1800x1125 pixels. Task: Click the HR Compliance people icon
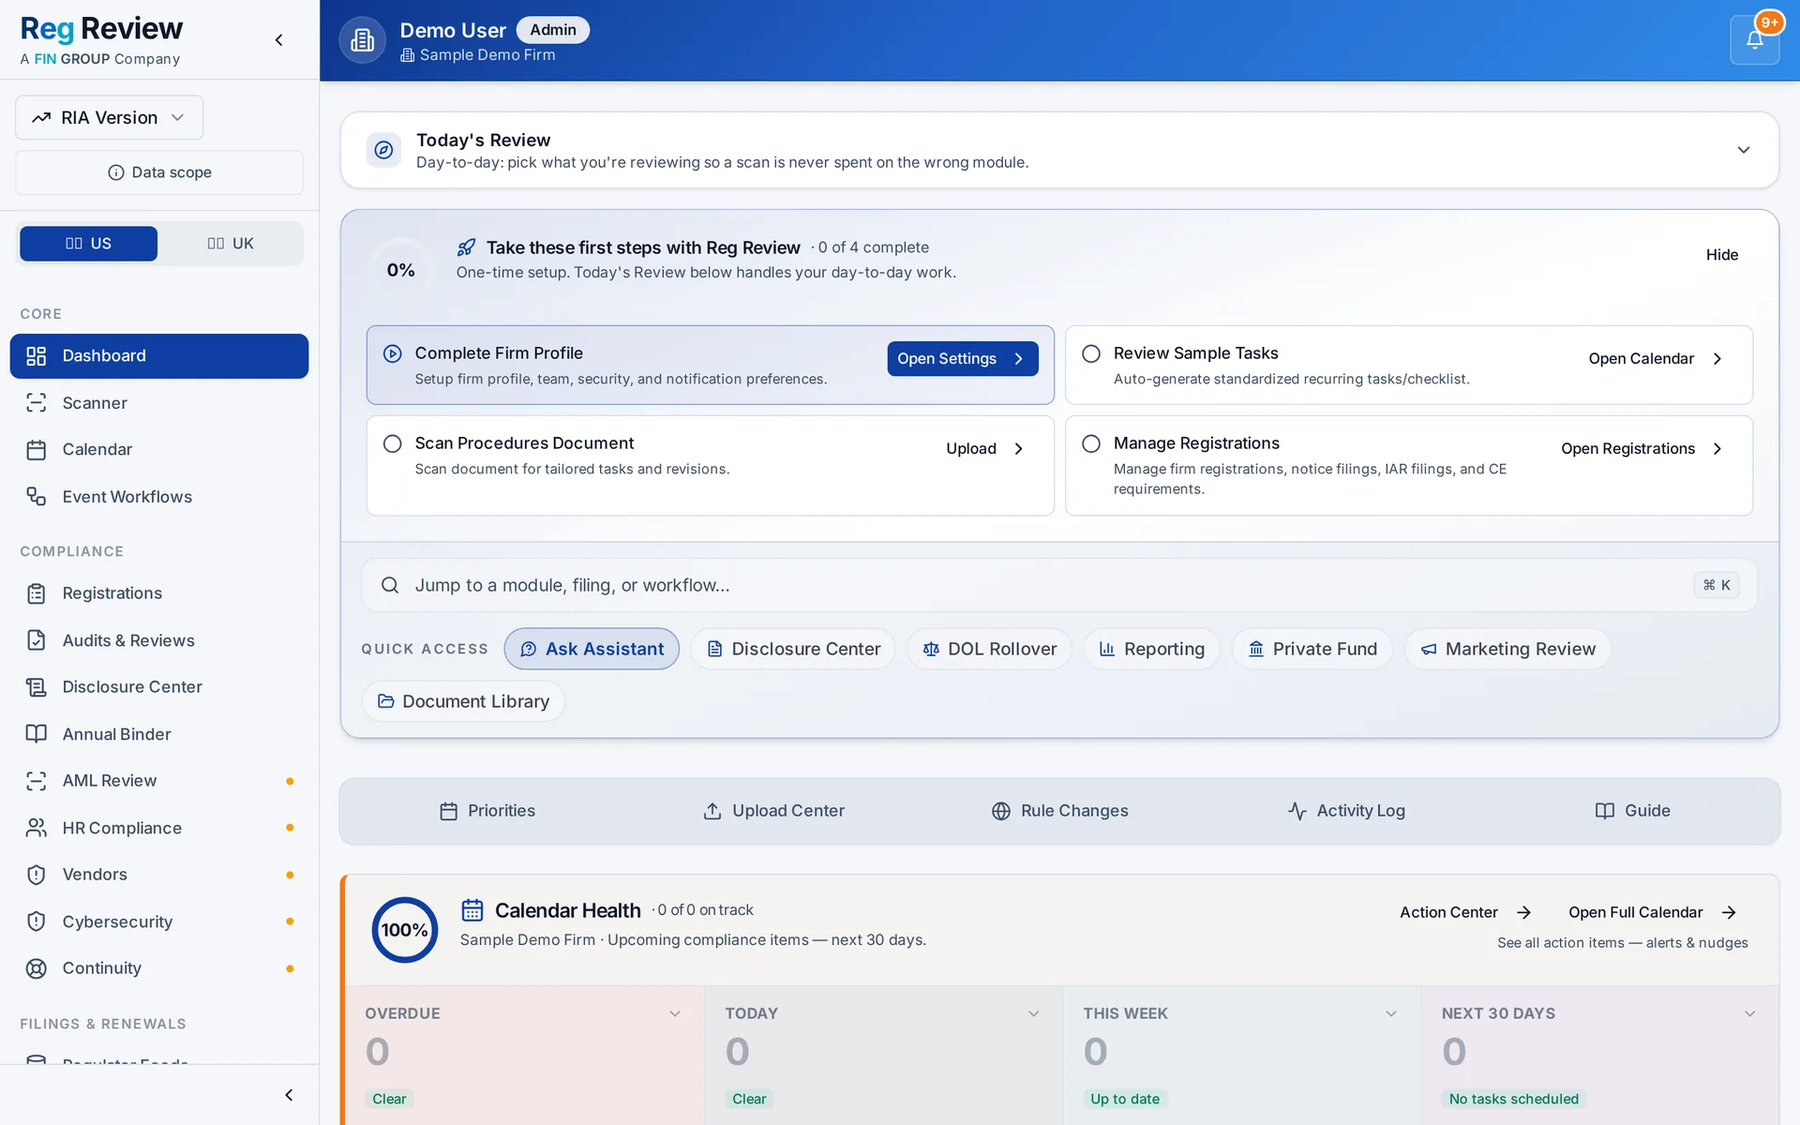[x=36, y=828]
